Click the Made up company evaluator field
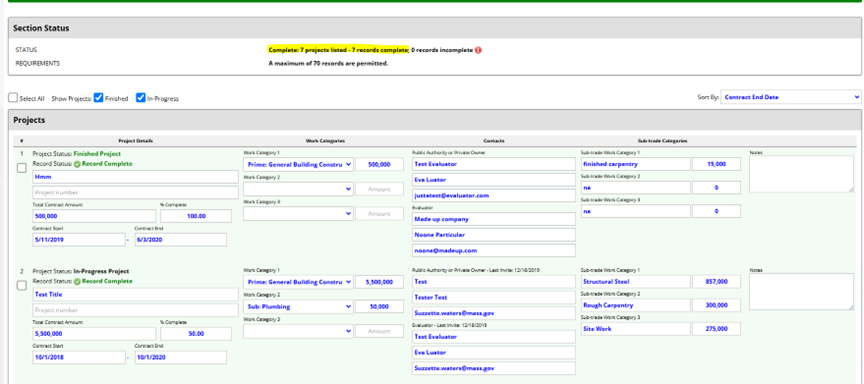The width and height of the screenshot is (864, 384). (x=494, y=219)
